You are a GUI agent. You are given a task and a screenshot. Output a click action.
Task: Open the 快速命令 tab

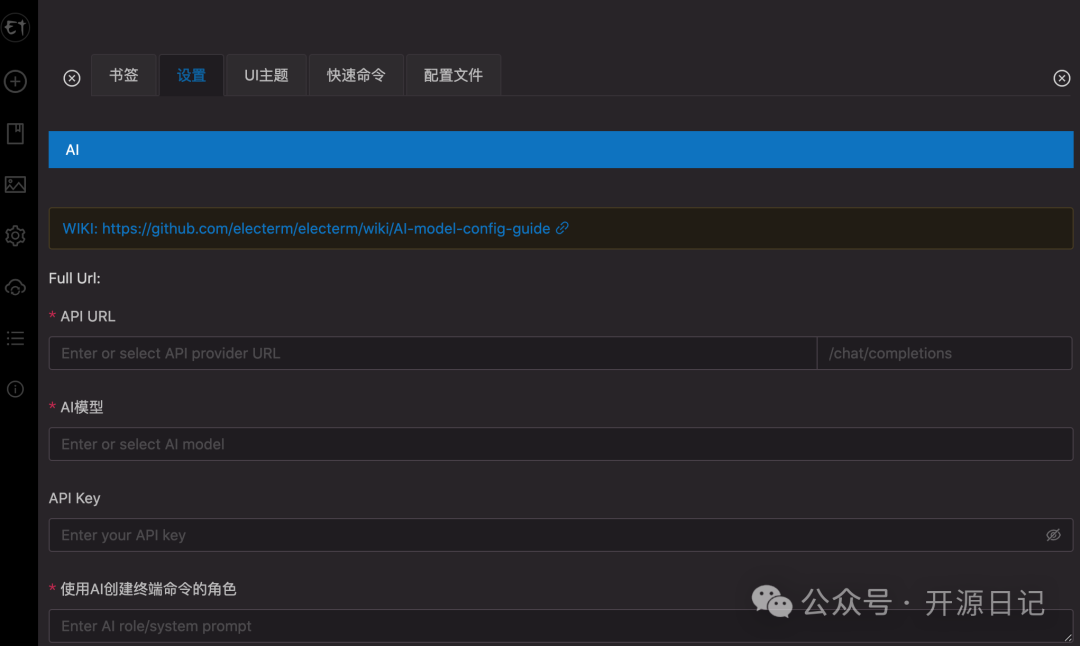(x=356, y=76)
